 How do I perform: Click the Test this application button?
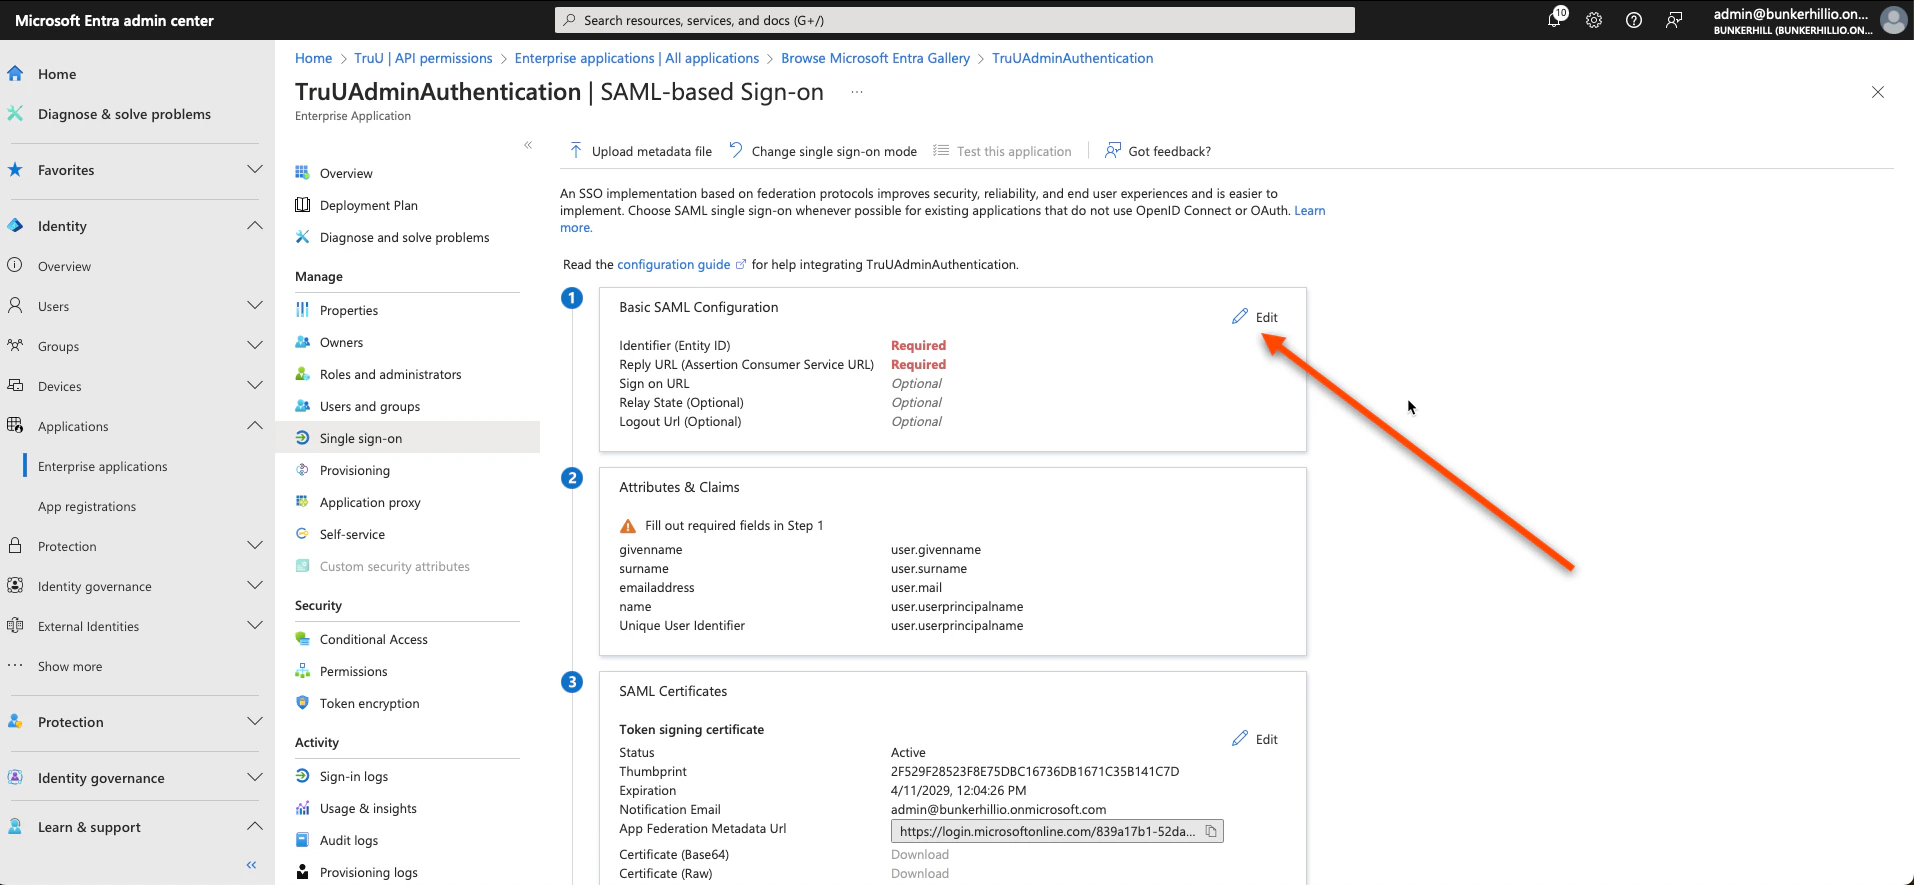click(x=1002, y=151)
